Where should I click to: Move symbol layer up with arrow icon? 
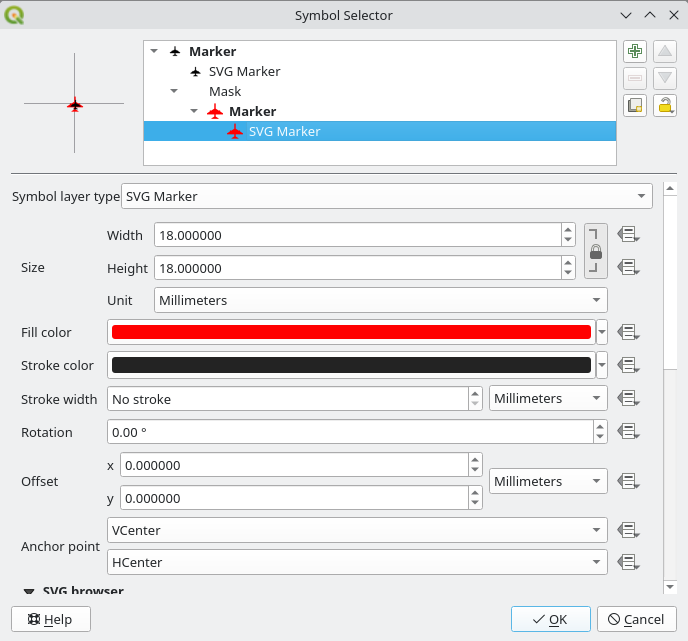(x=665, y=52)
